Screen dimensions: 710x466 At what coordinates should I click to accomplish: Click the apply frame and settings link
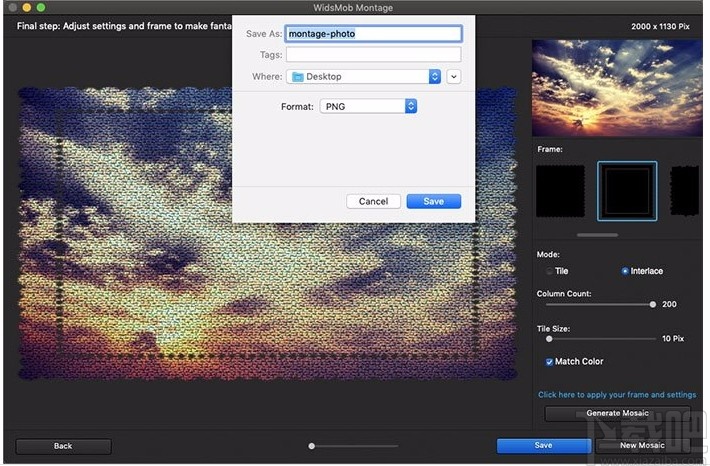point(617,395)
